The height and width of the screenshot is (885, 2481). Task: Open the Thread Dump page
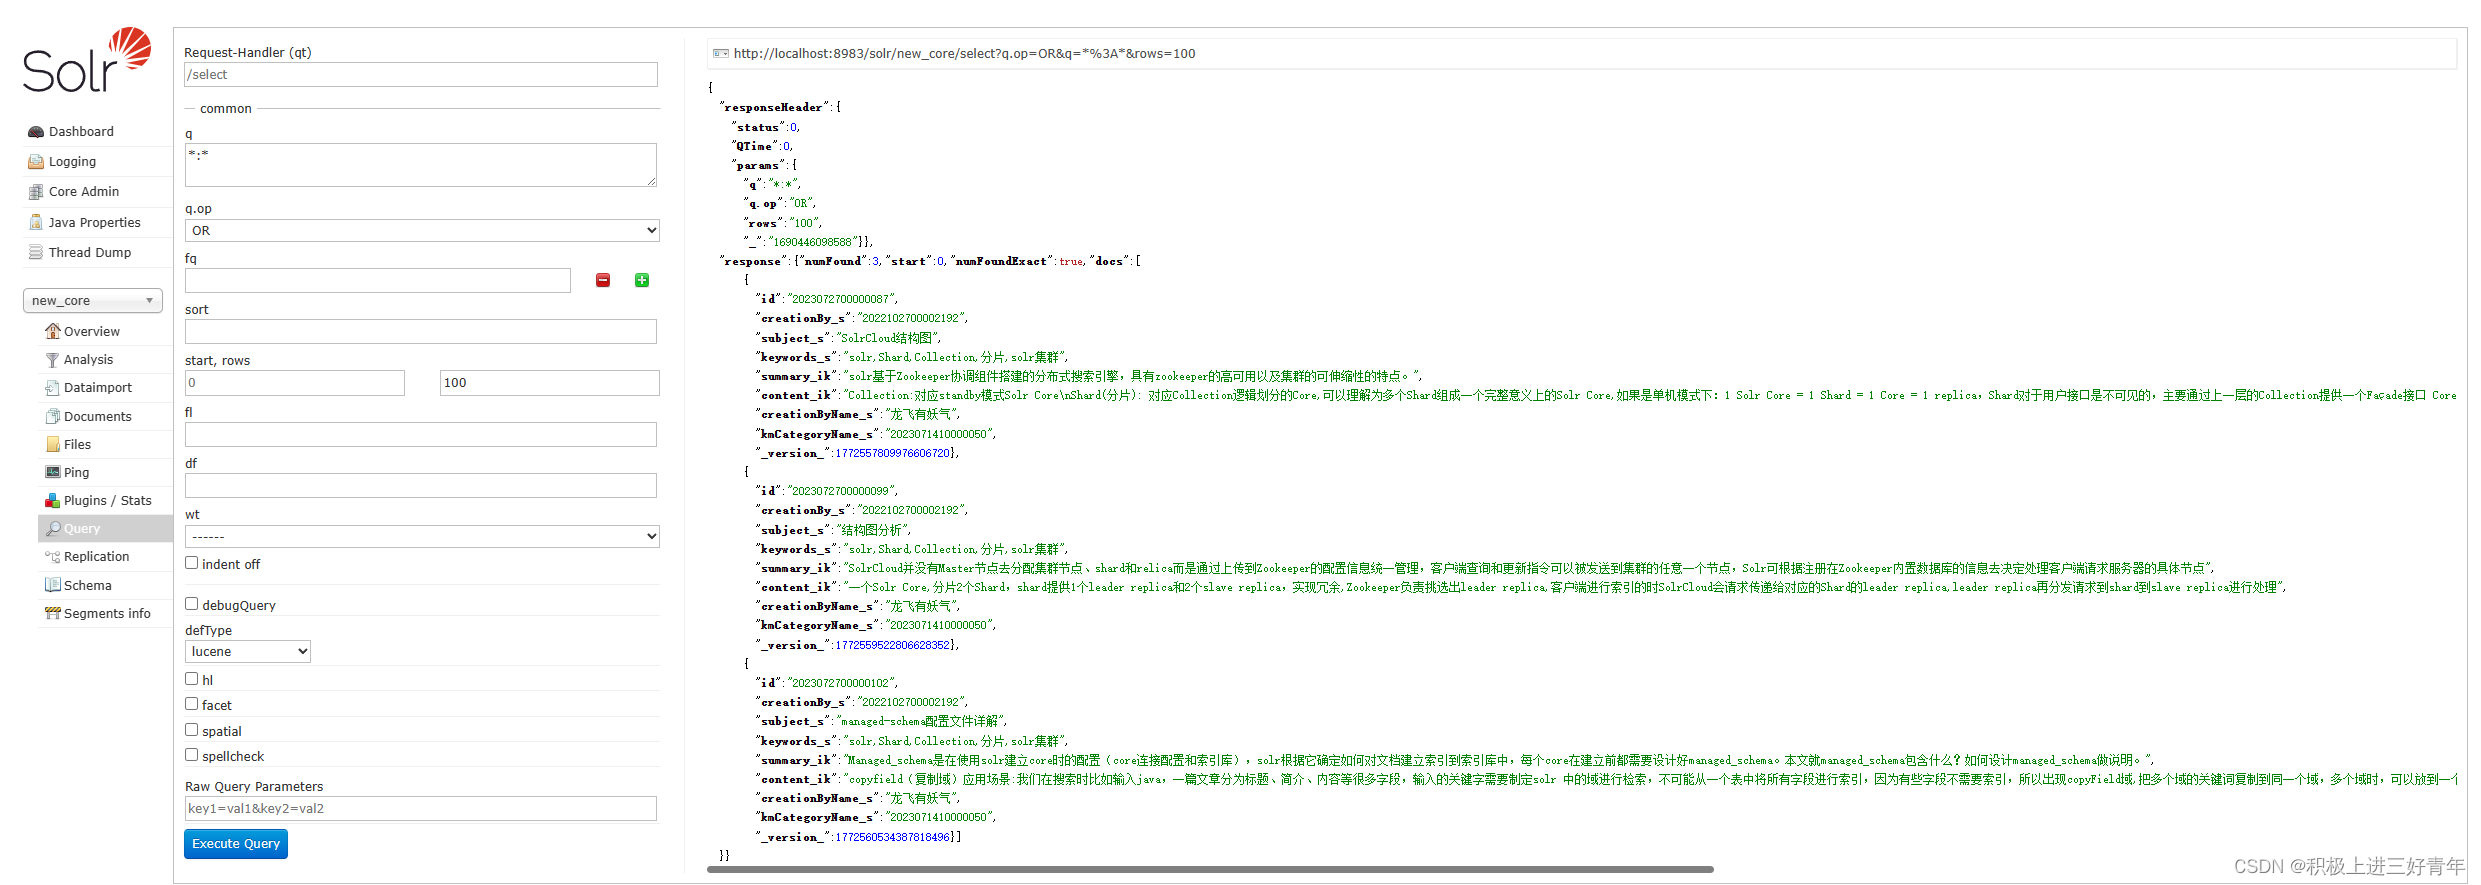pos(90,253)
